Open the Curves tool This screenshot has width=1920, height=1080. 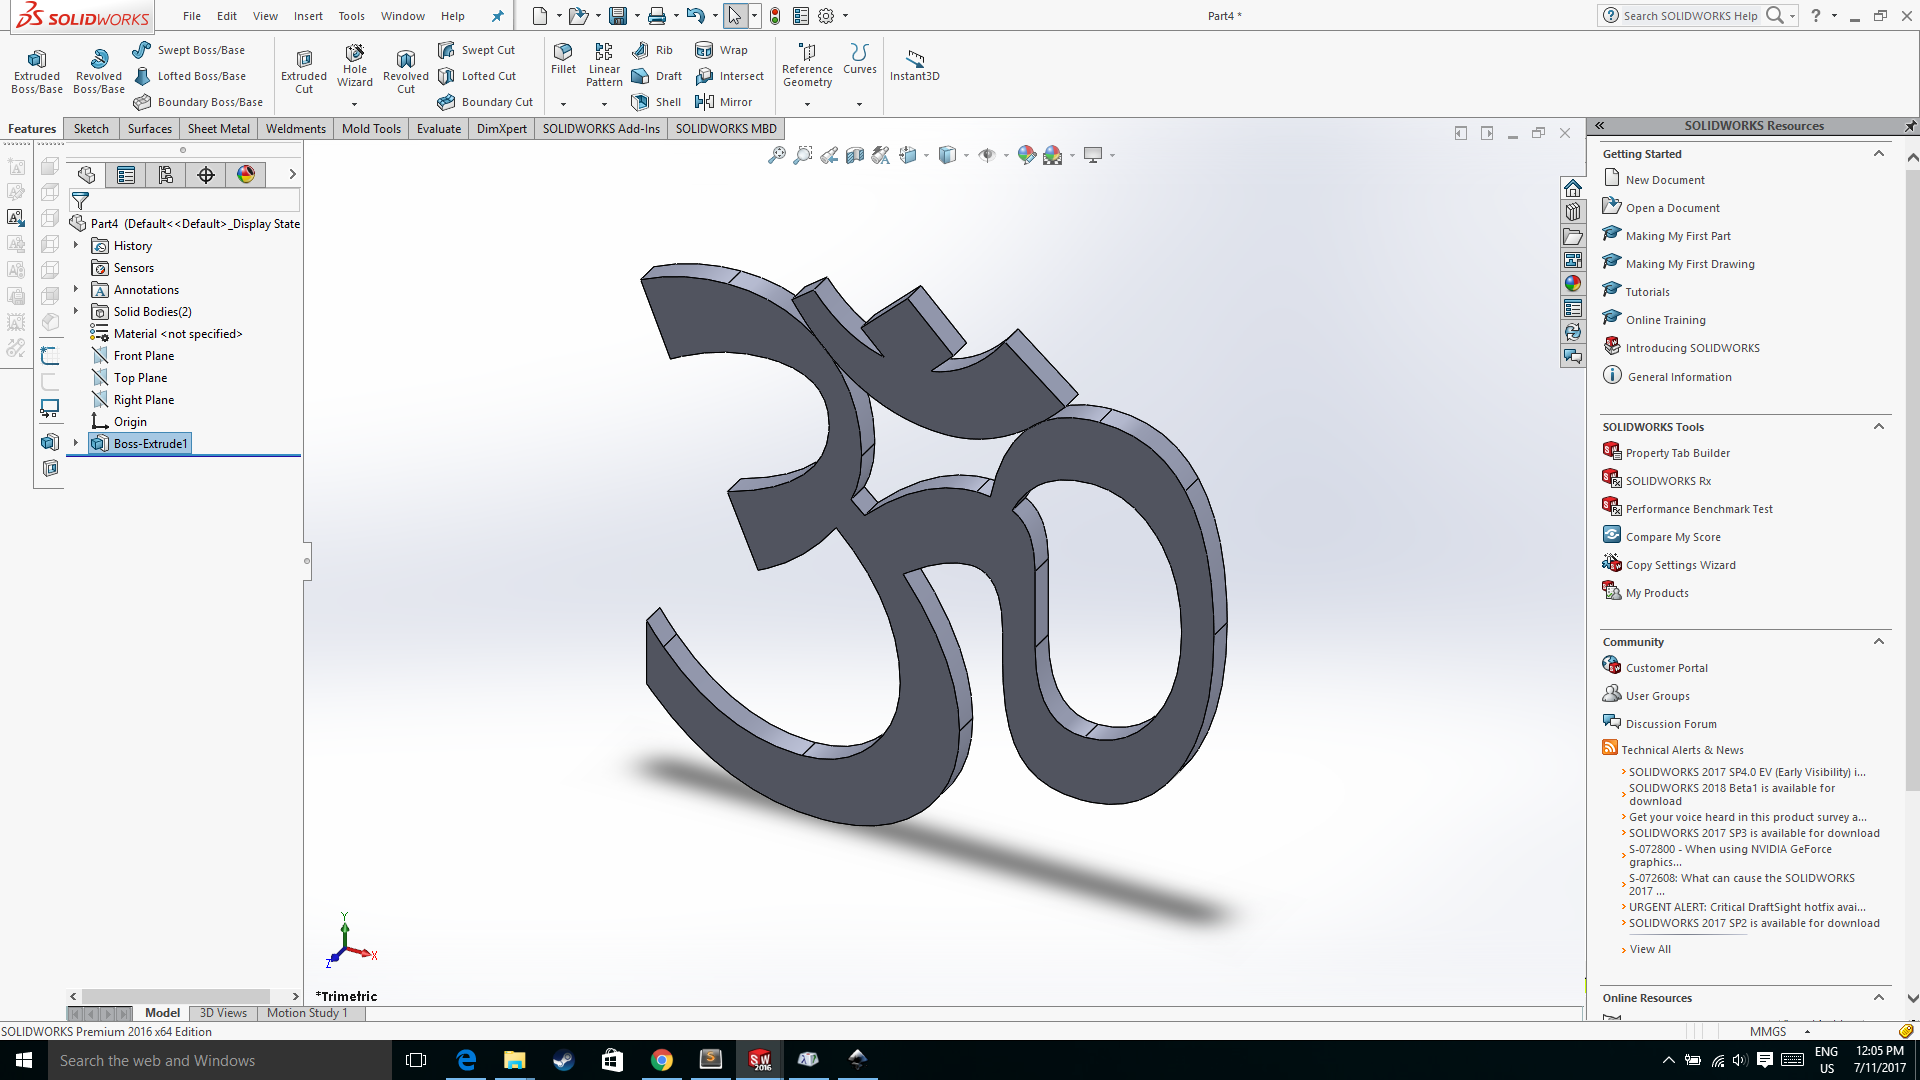click(x=860, y=59)
